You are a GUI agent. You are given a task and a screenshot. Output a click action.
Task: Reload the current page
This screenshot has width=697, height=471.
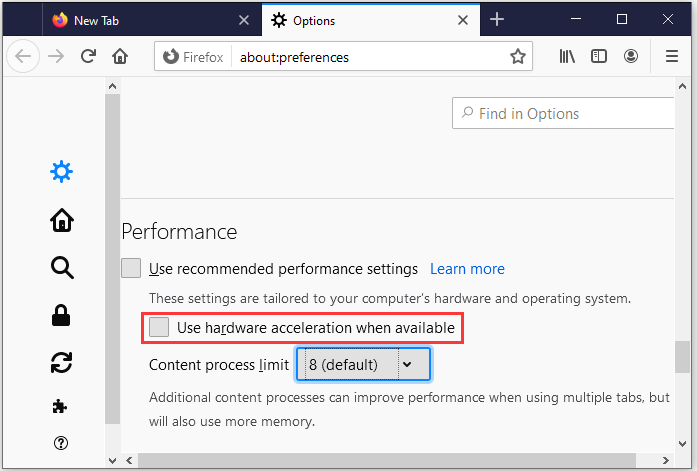(88, 56)
